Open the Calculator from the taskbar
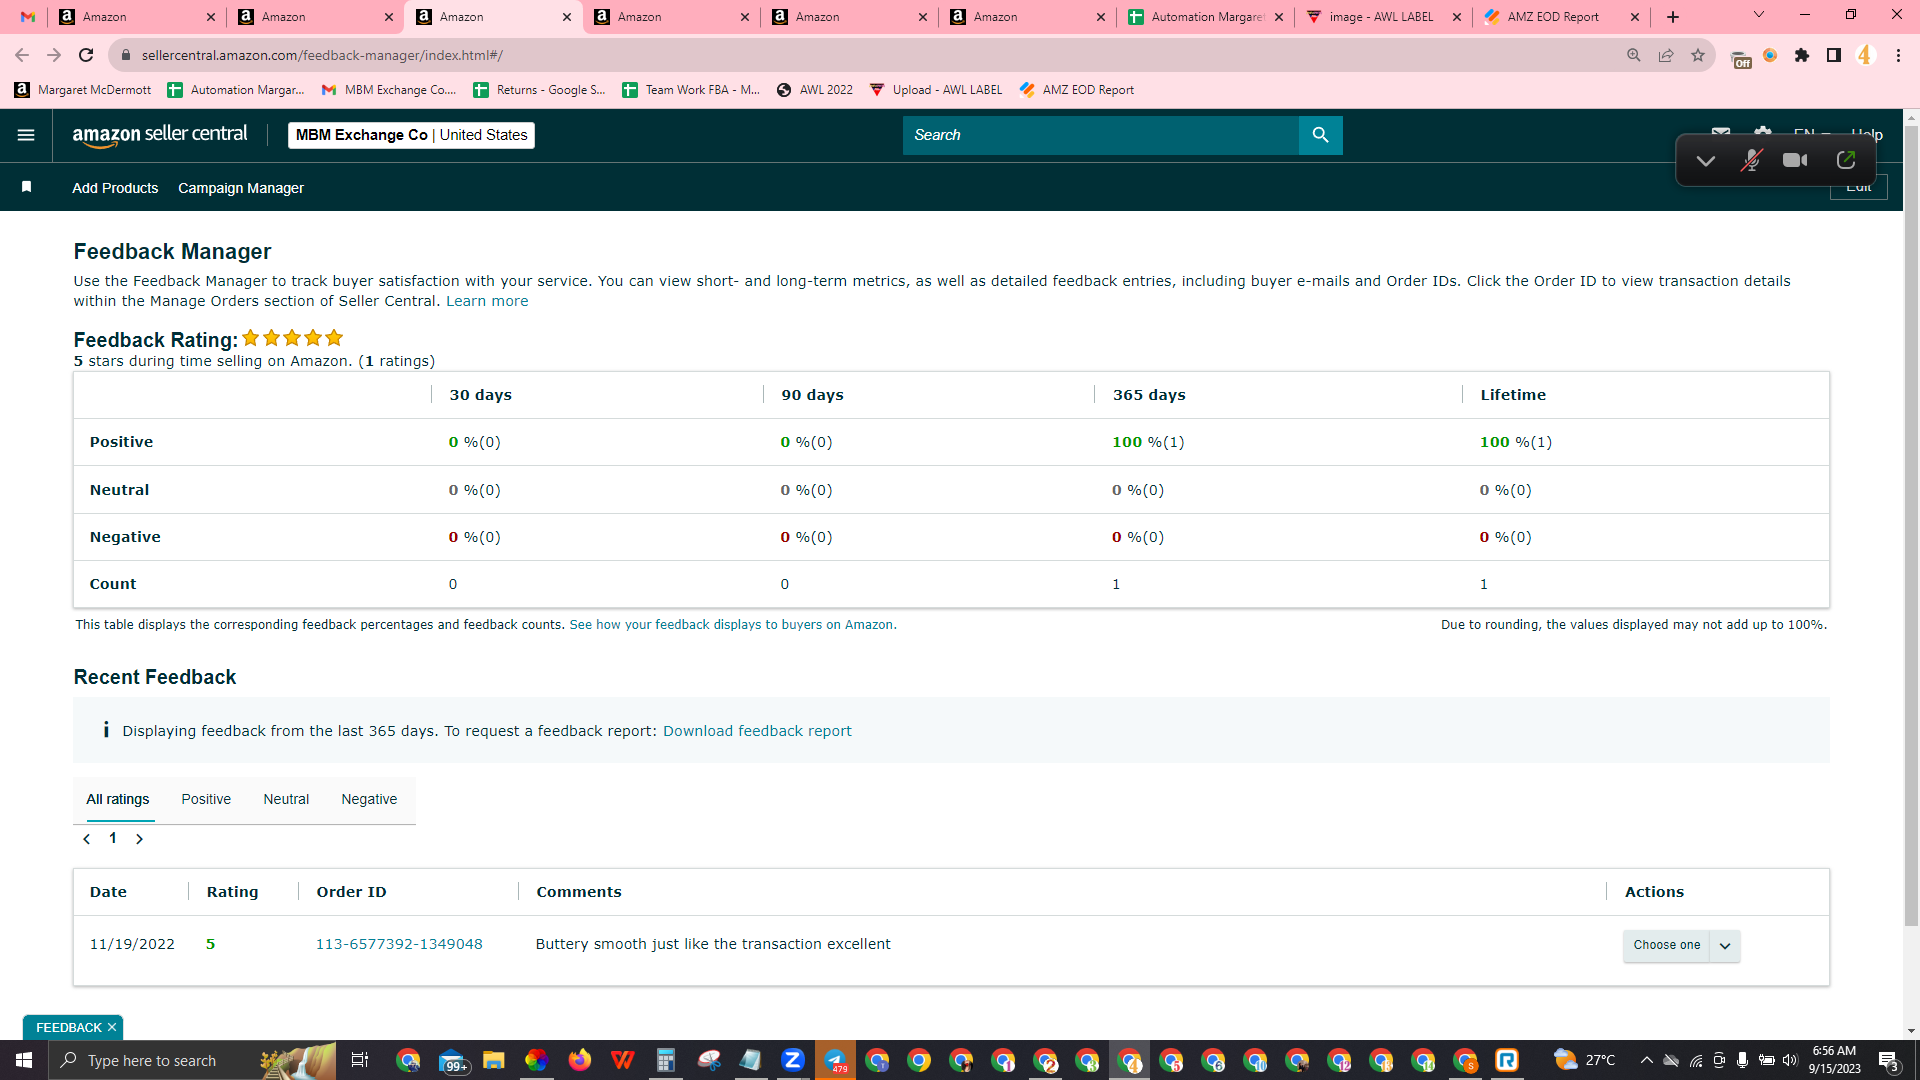1920x1080 pixels. 665,1060
